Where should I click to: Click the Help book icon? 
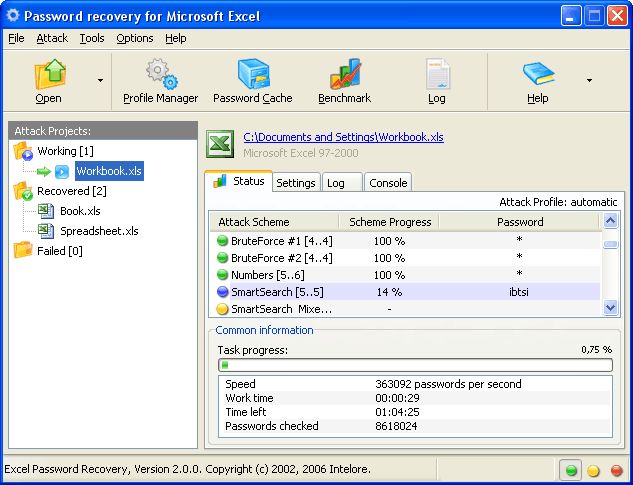tap(537, 75)
